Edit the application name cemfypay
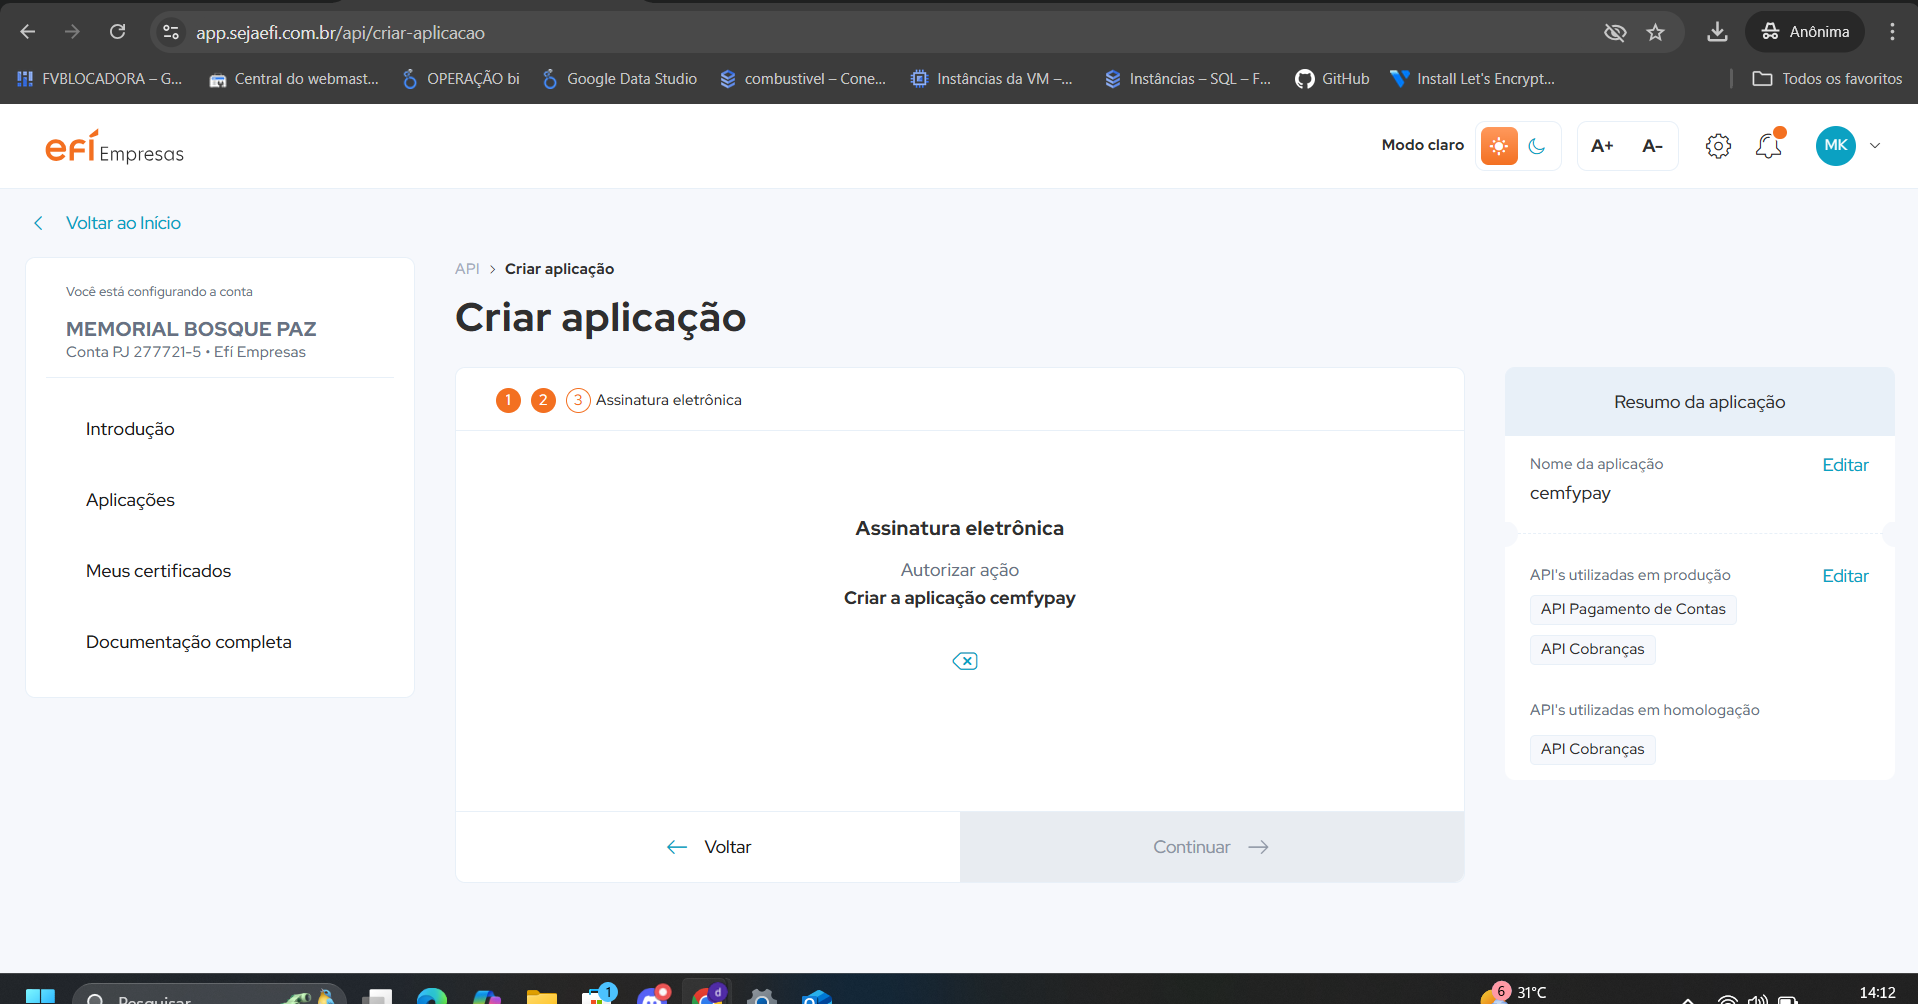This screenshot has height=1004, width=1918. [x=1845, y=465]
